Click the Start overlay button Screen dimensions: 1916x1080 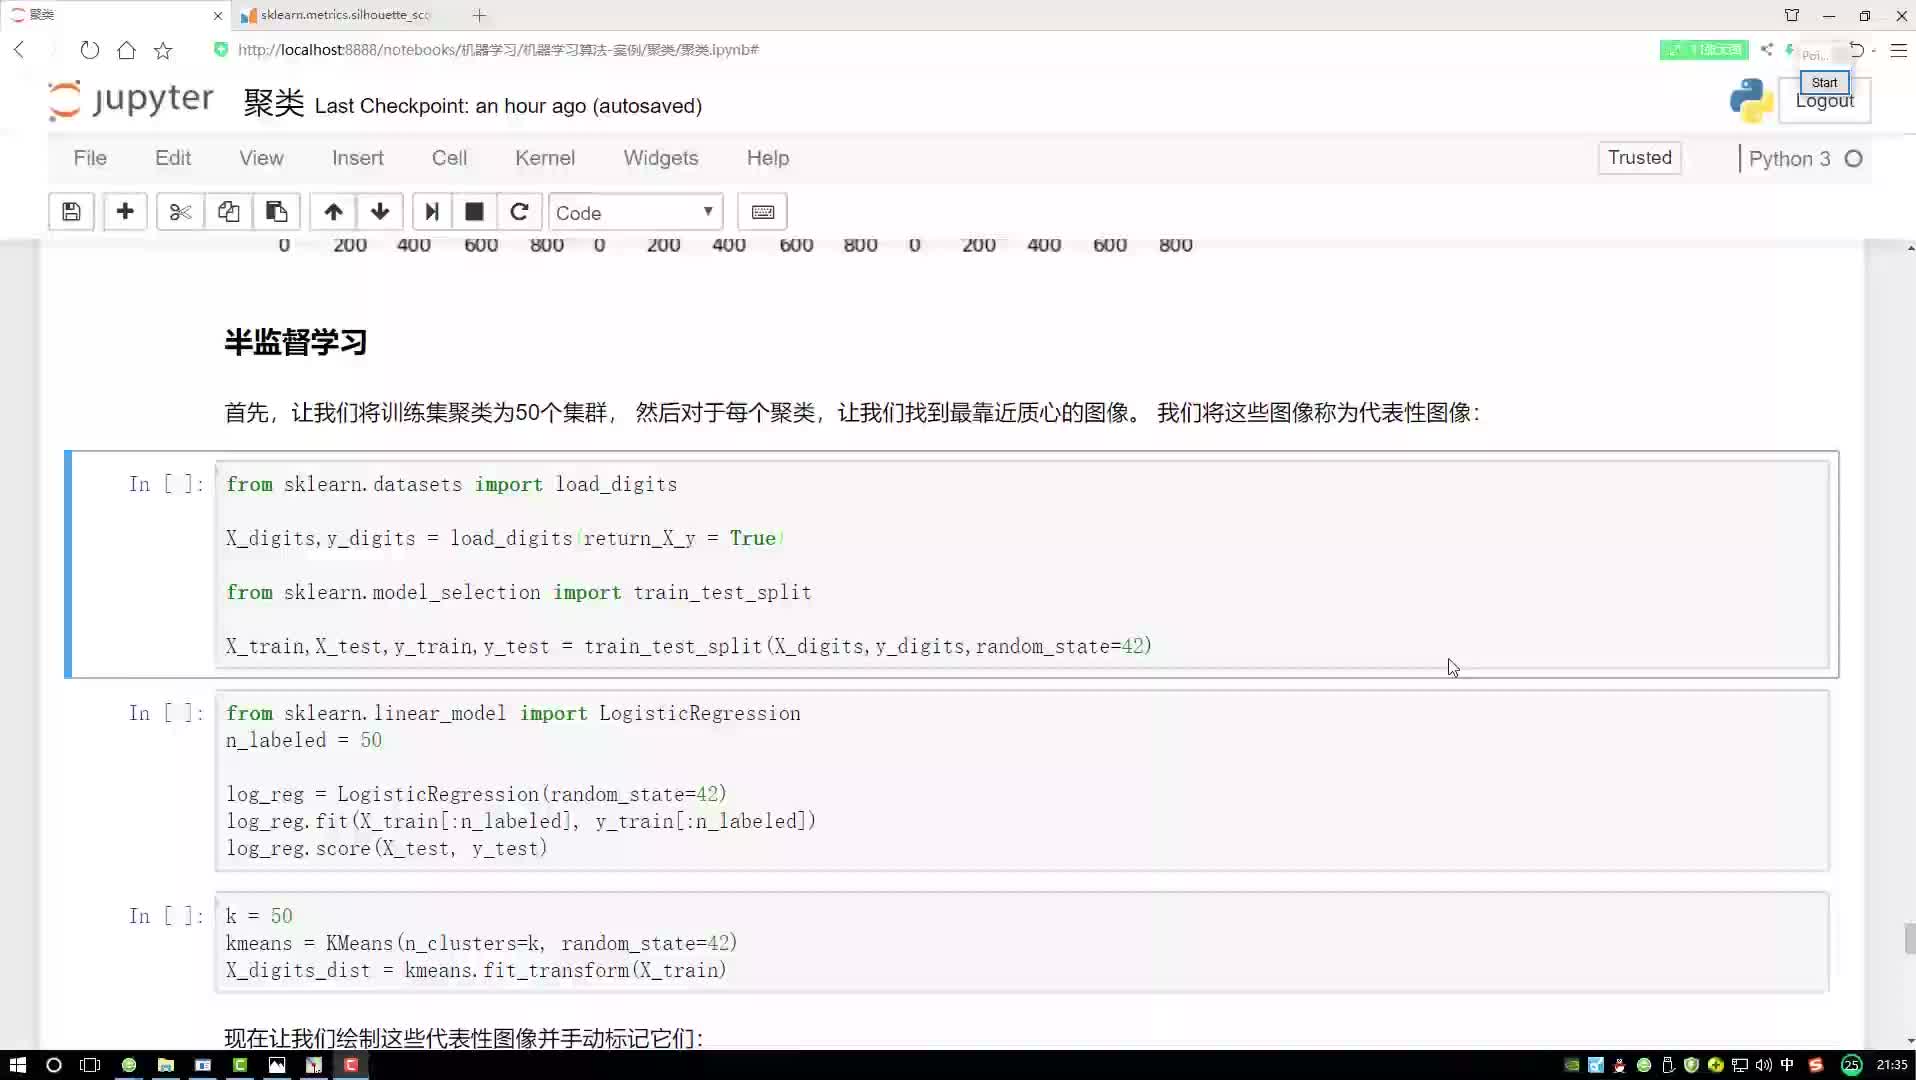1824,82
